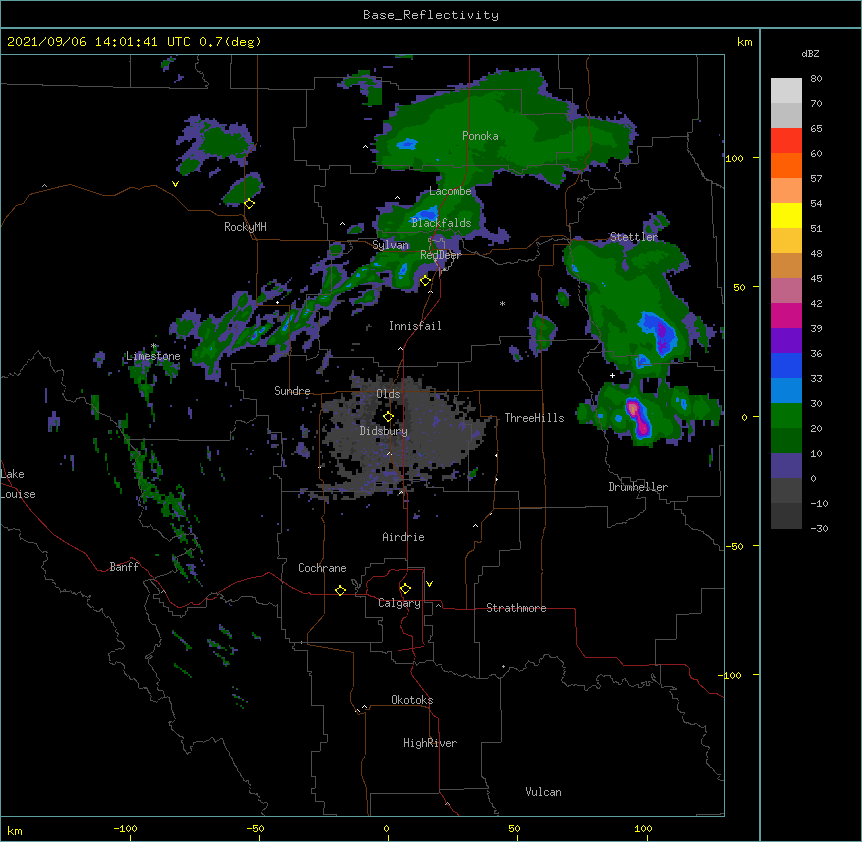Click the Didsbury city label
The image size is (862, 842).
(384, 431)
